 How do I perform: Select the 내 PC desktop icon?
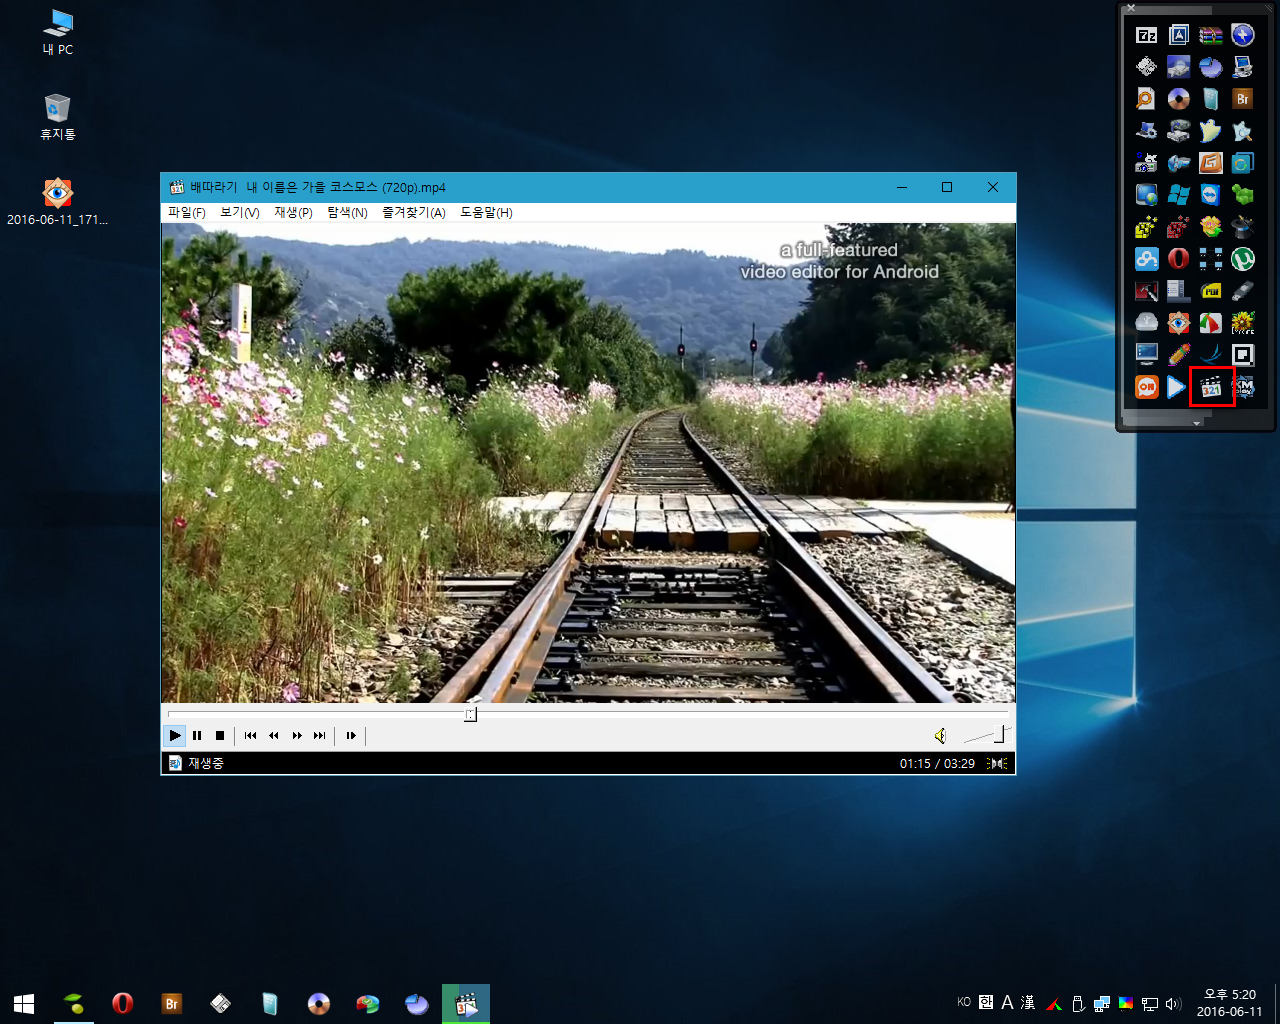tap(58, 32)
